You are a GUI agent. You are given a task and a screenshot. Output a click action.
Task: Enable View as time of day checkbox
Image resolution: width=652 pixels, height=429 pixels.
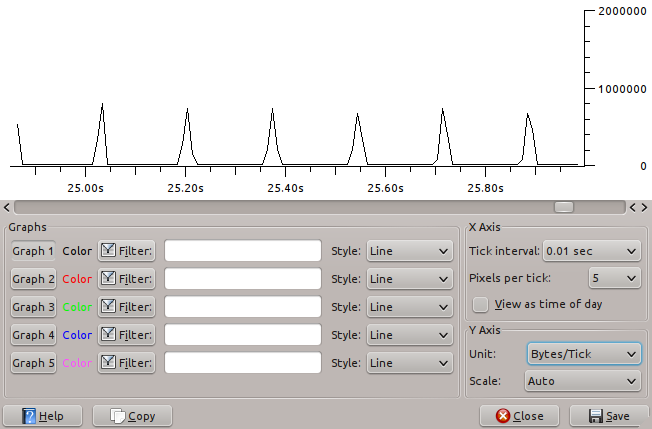[480, 304]
